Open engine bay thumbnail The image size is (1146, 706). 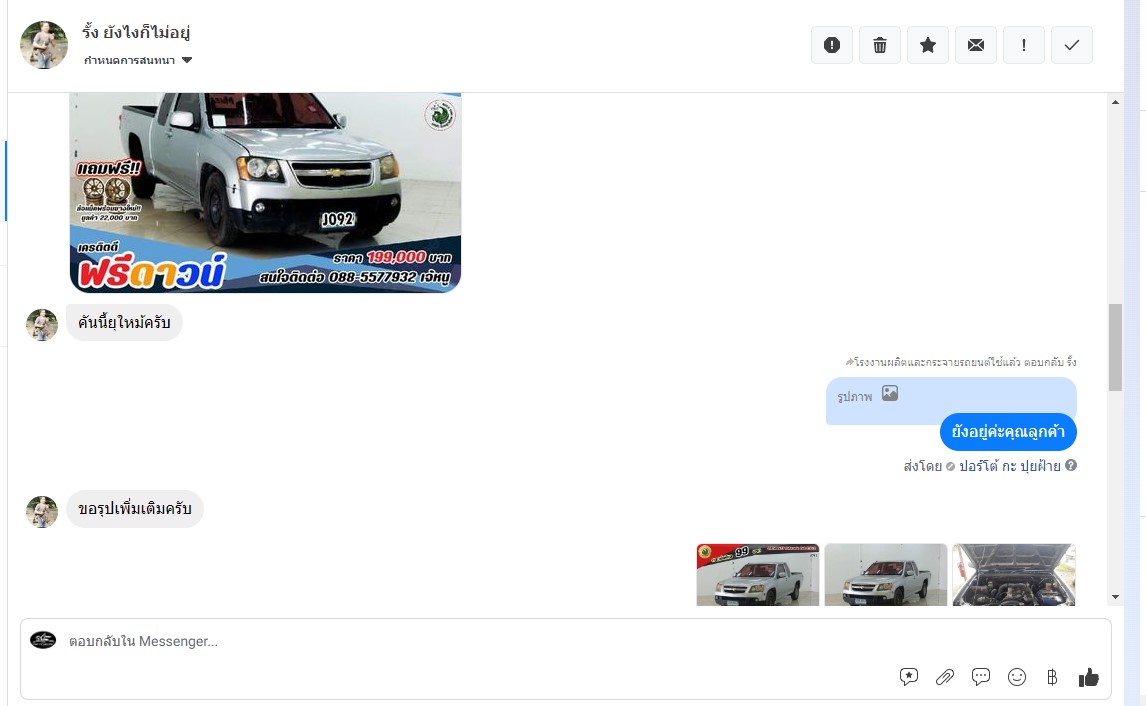point(1014,574)
